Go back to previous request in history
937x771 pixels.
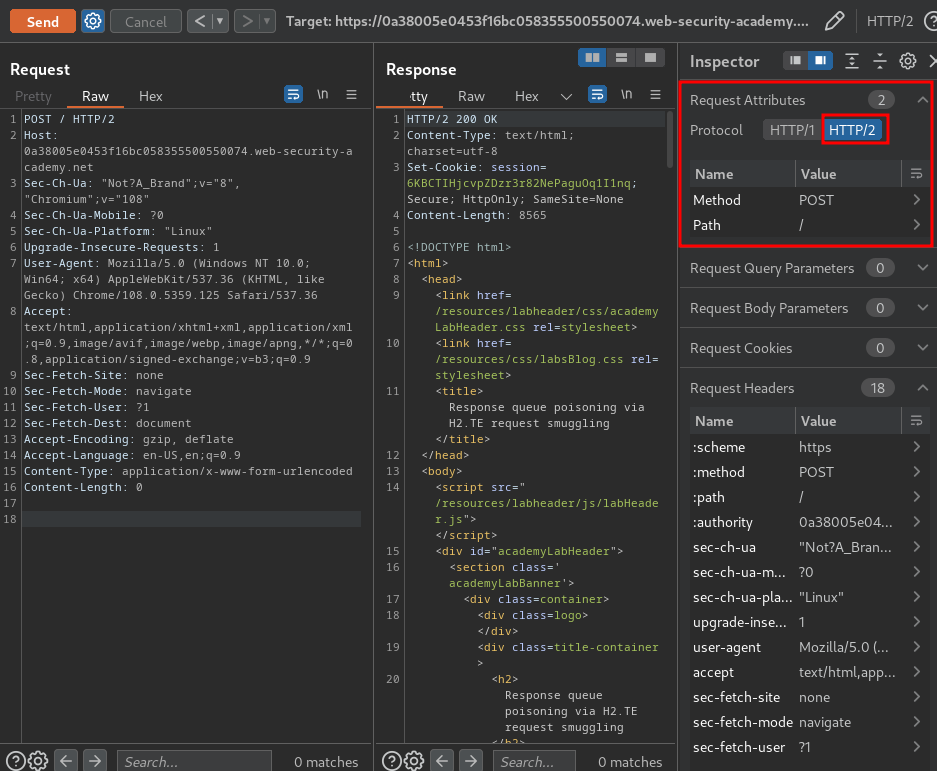(x=200, y=22)
